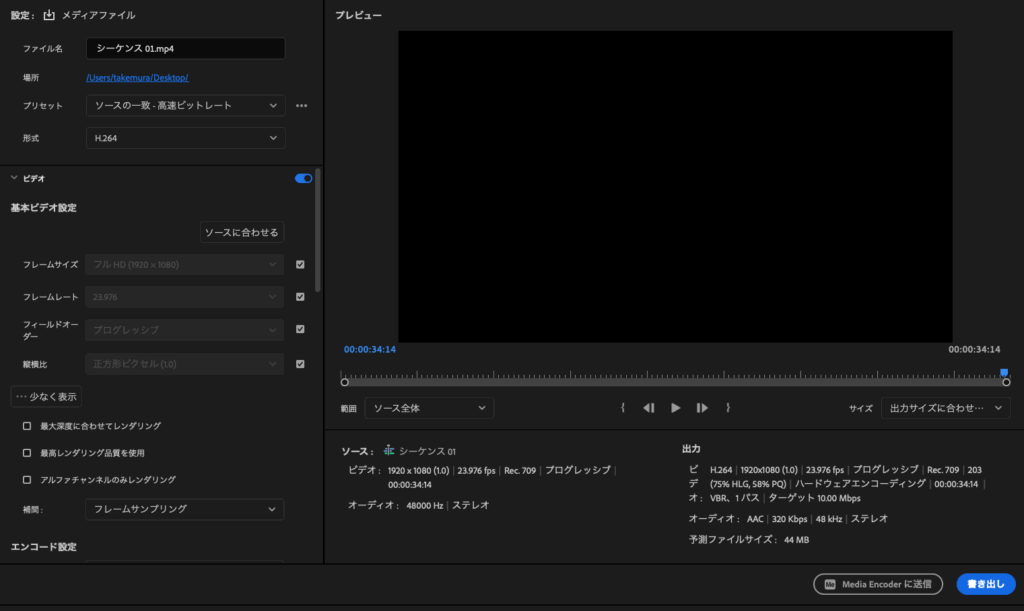The image size is (1024, 611).
Task: Open the プリセット dropdown
Action: [x=186, y=106]
